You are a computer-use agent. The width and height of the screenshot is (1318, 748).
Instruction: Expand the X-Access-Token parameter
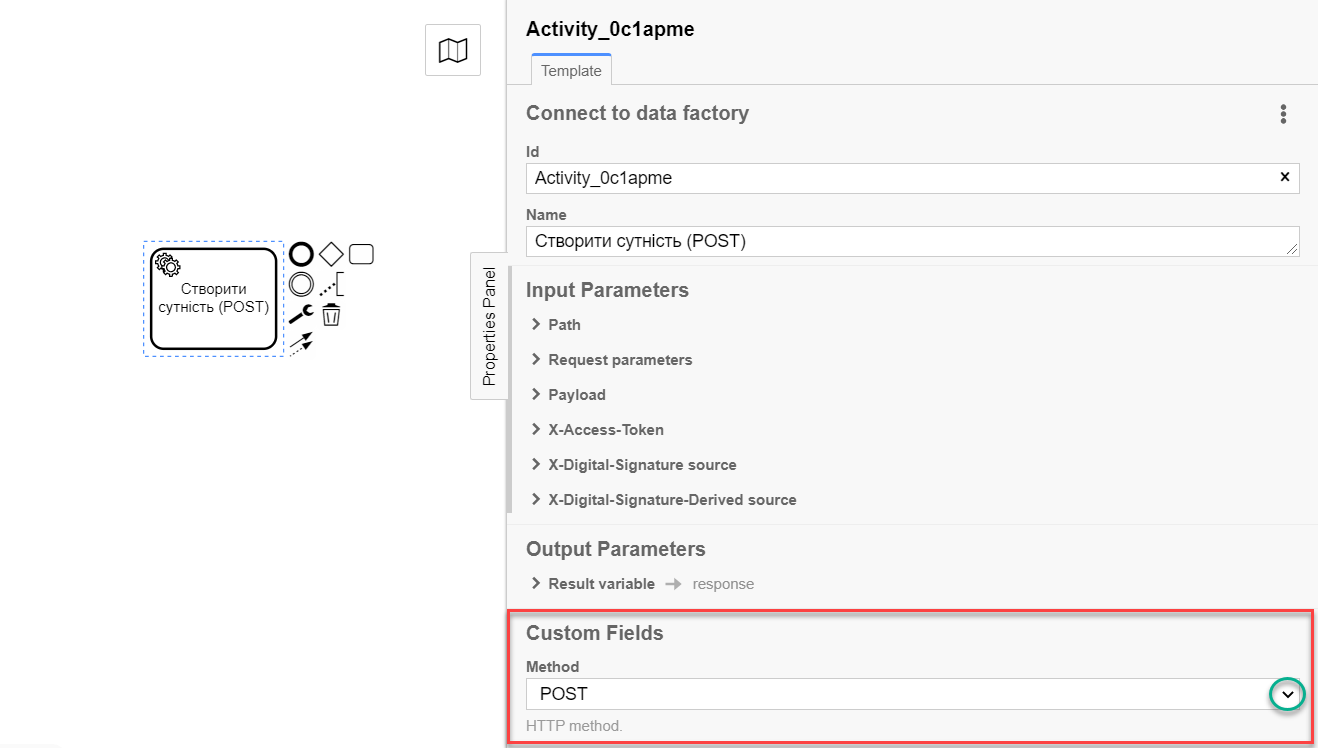click(597, 430)
